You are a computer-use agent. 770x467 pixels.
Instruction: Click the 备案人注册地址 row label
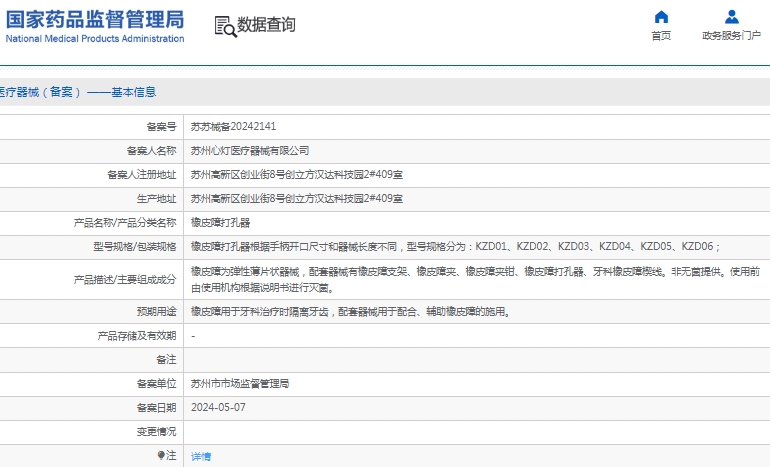pyautogui.click(x=142, y=175)
